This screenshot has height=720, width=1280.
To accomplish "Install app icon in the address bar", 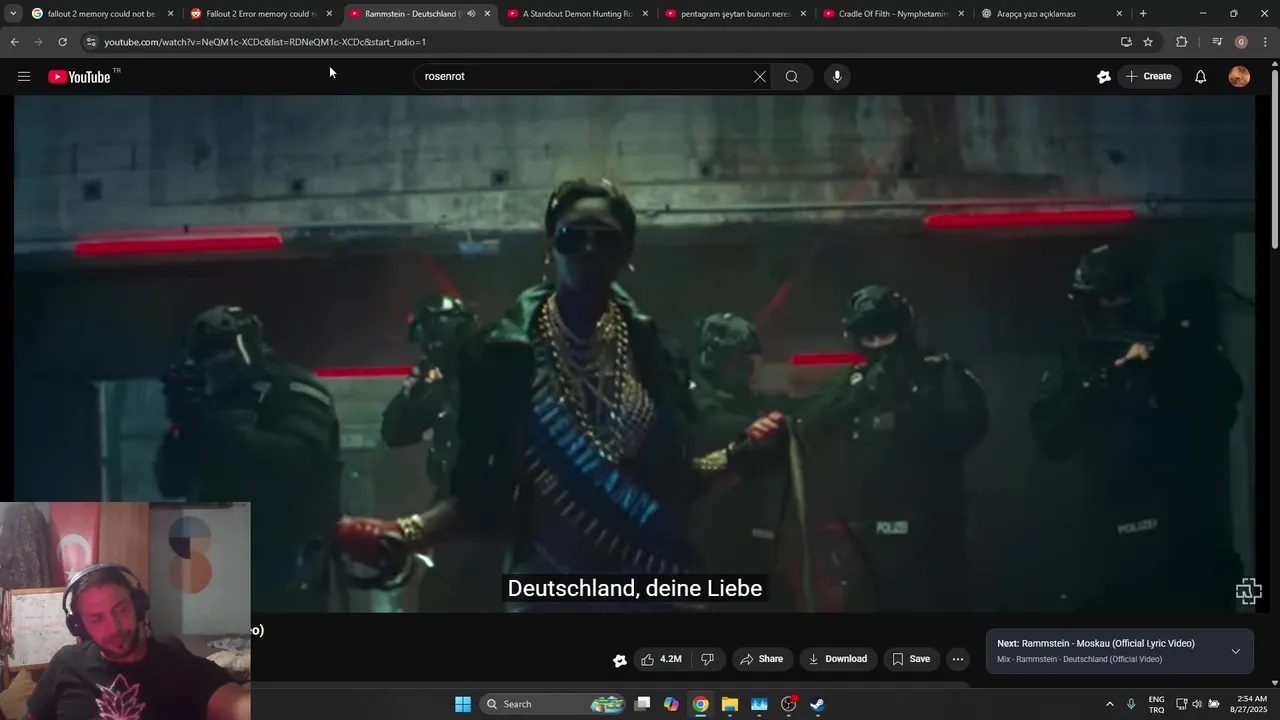I will pyautogui.click(x=1126, y=42).
